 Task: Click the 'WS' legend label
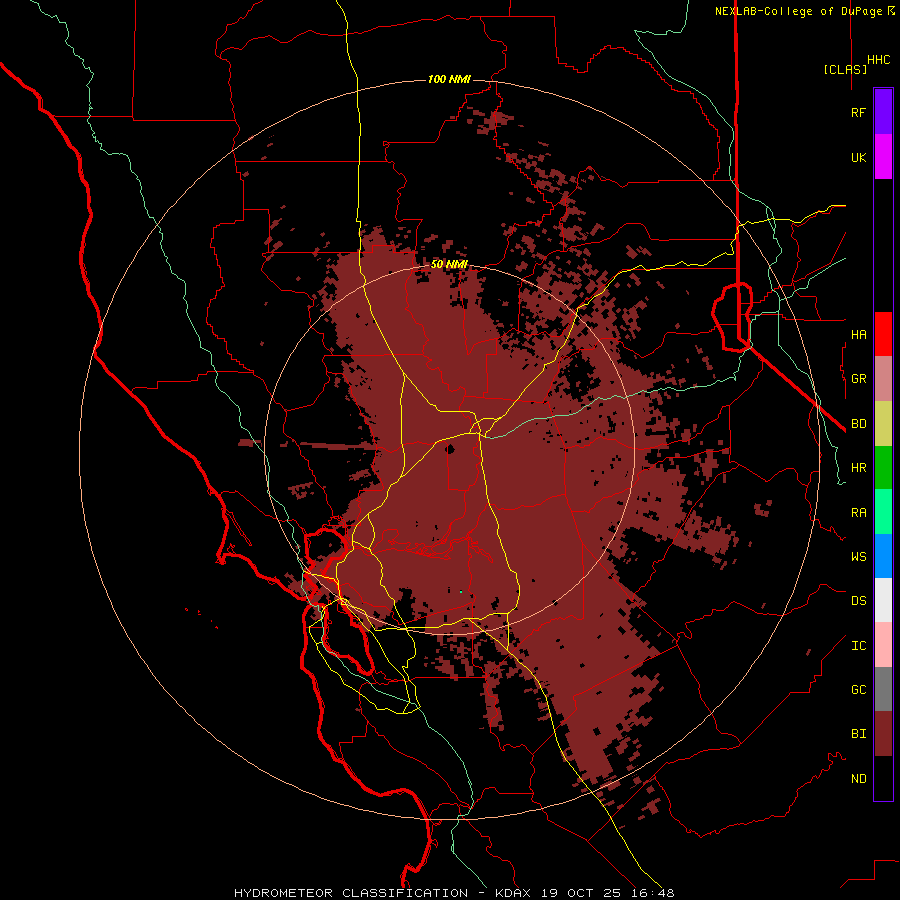[859, 556]
